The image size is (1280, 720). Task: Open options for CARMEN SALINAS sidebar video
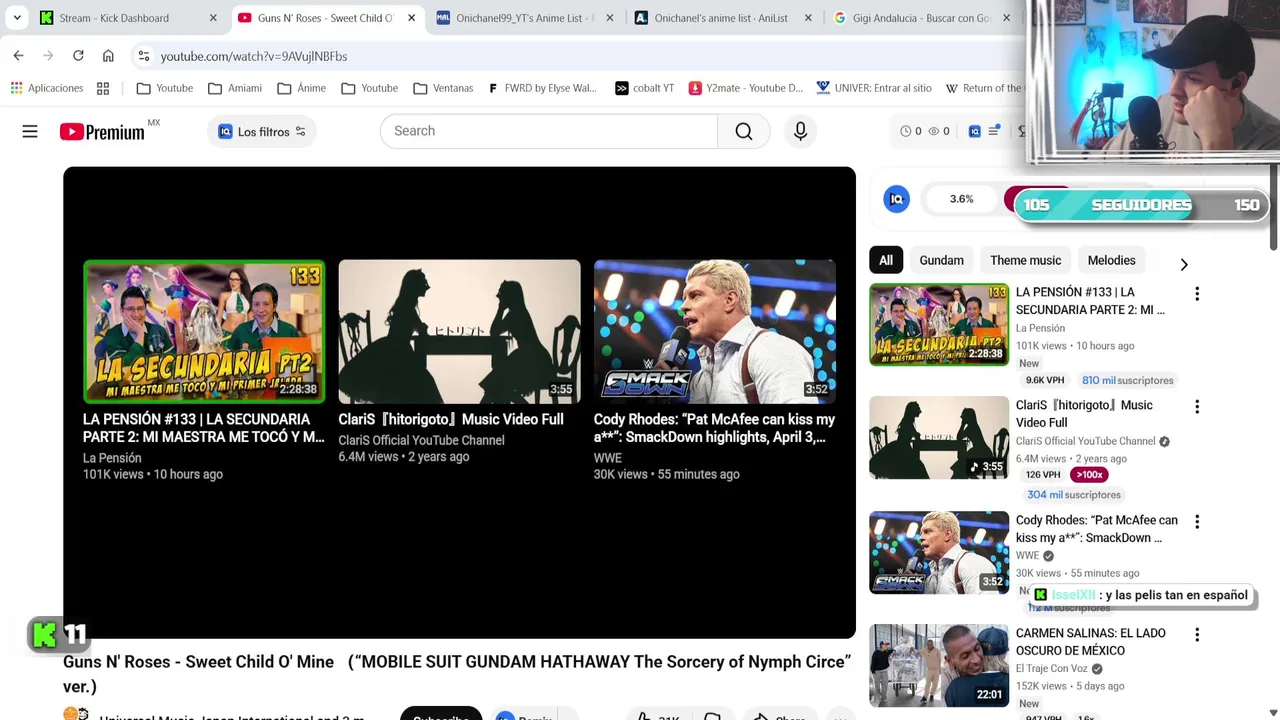1197,635
